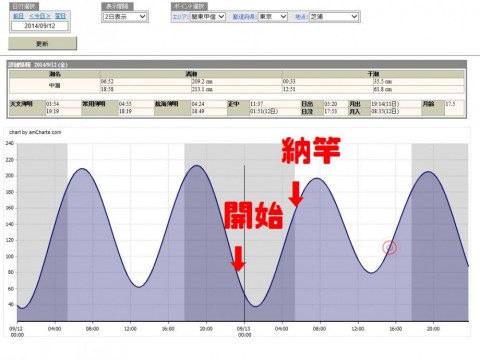
Task: Open the location dropdown showing 芝浦
Action: coord(334,17)
